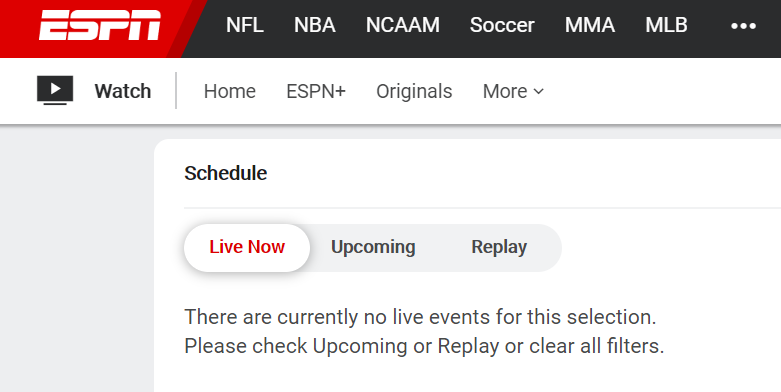Image resolution: width=781 pixels, height=392 pixels.
Task: Select the Originals tab
Action: tap(414, 91)
